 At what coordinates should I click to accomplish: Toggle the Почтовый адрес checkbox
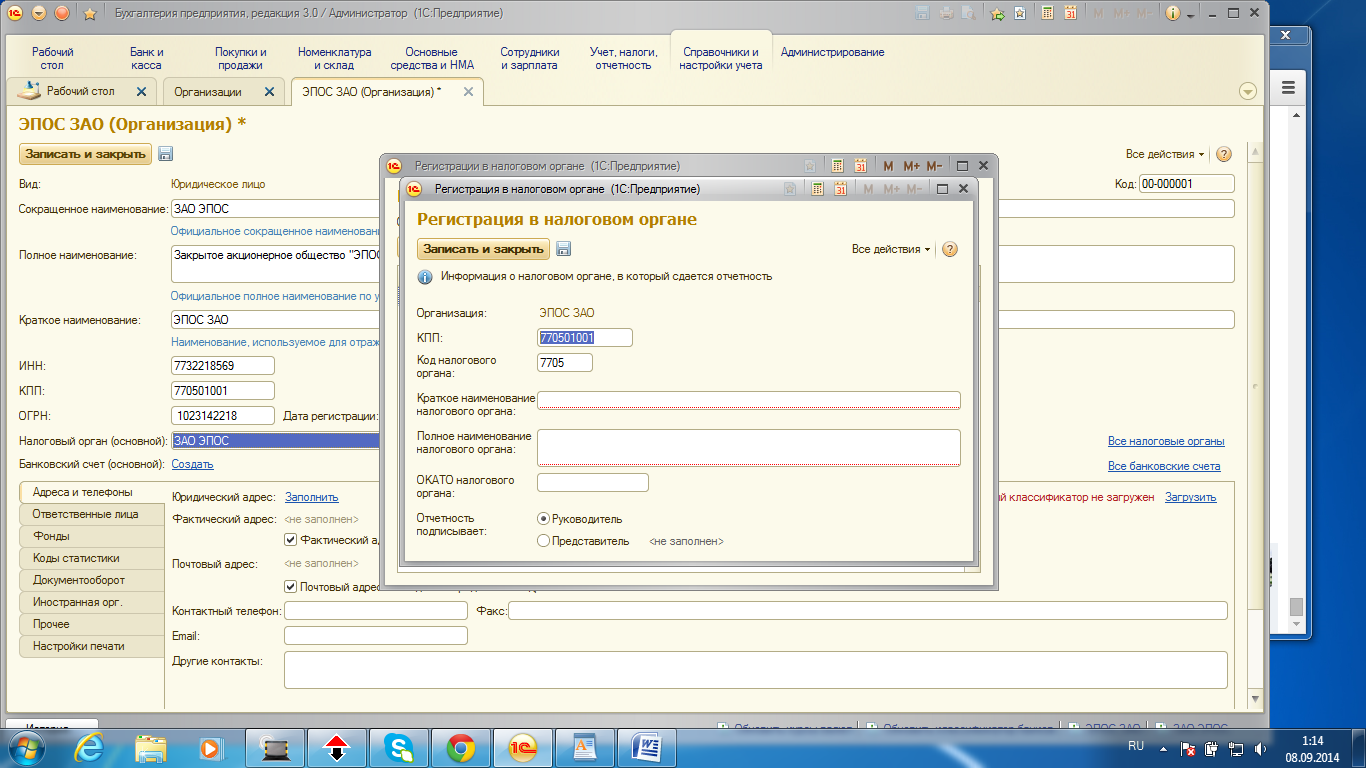click(291, 587)
